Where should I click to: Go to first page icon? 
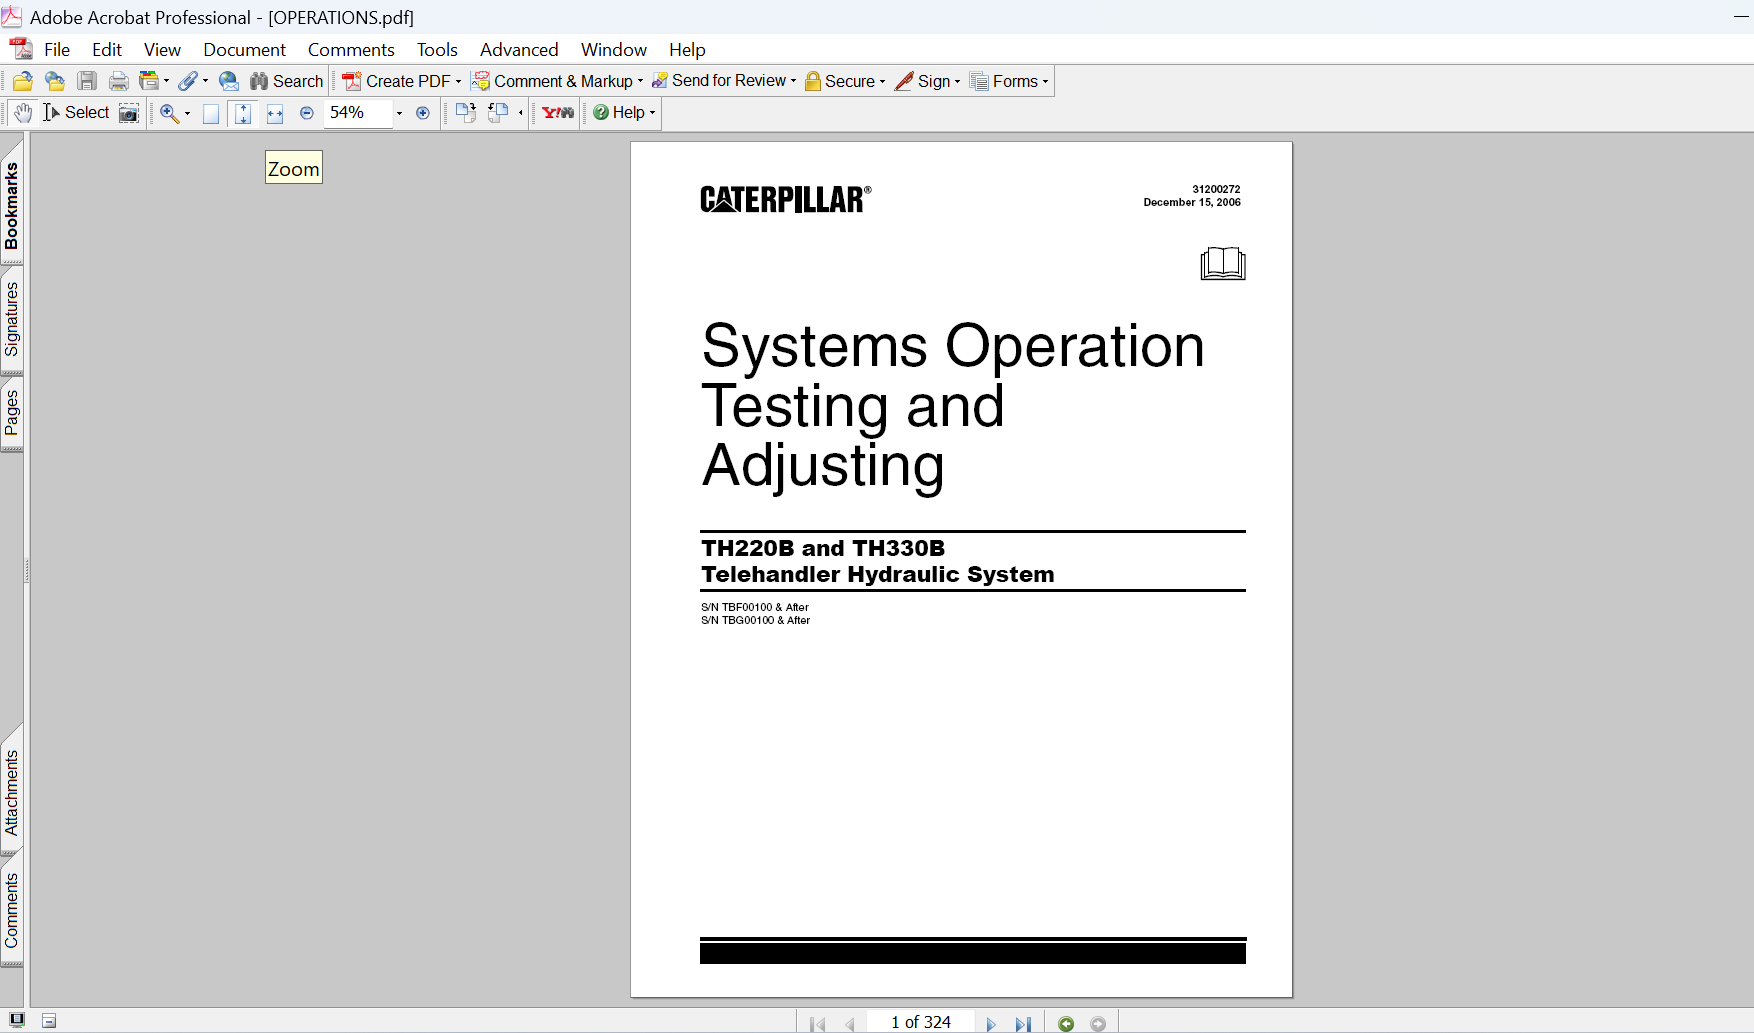(818, 1023)
